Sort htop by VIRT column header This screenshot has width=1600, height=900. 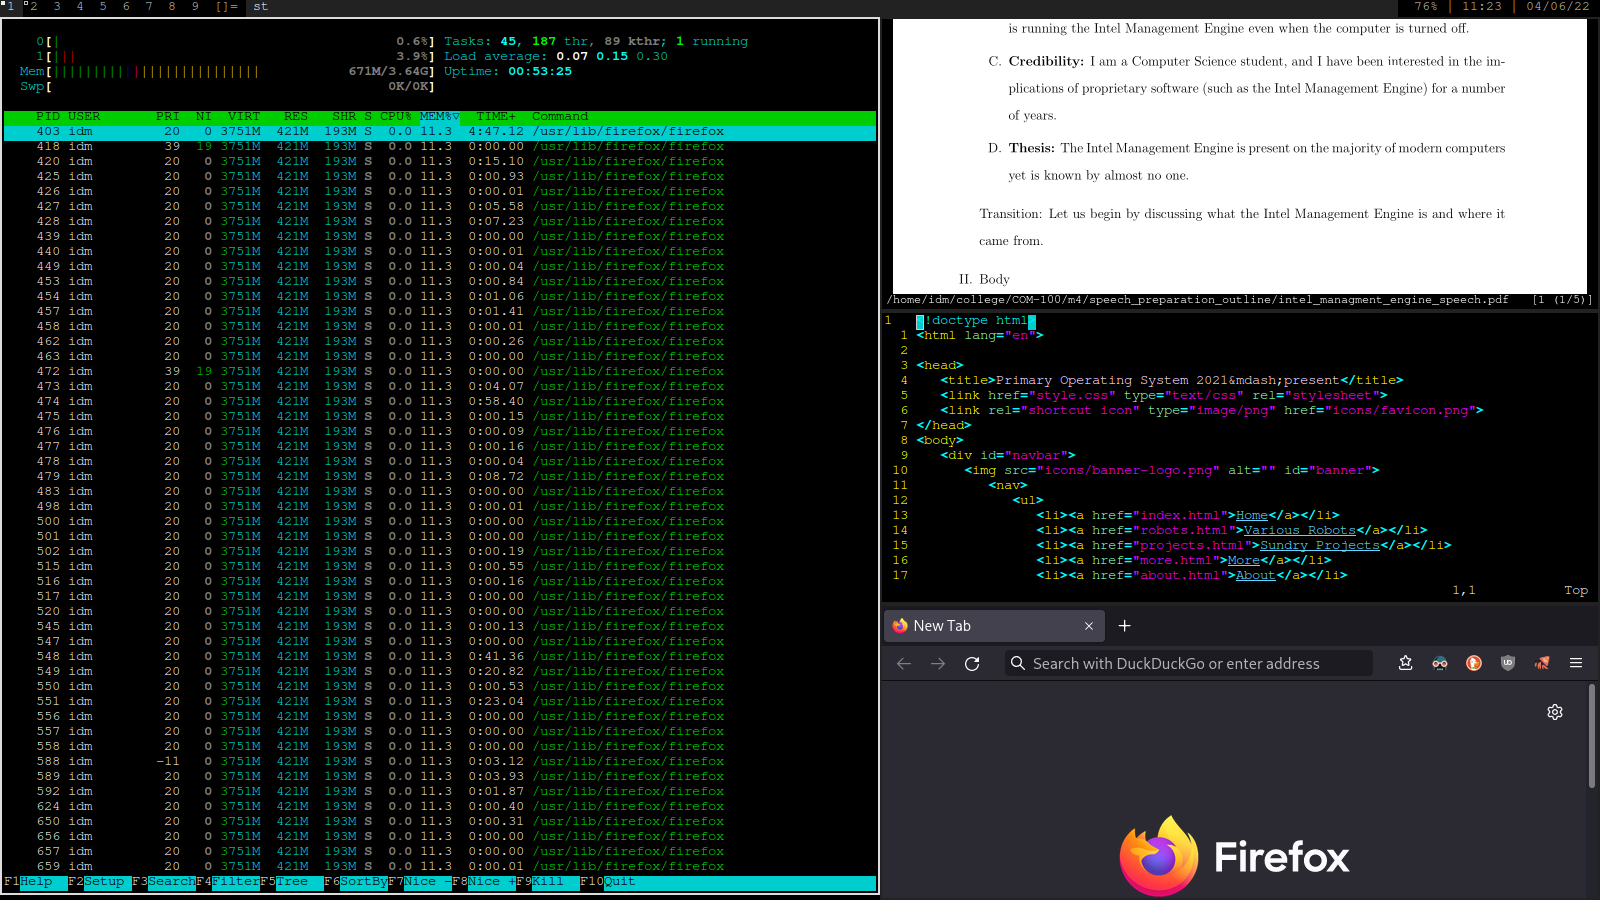click(244, 117)
